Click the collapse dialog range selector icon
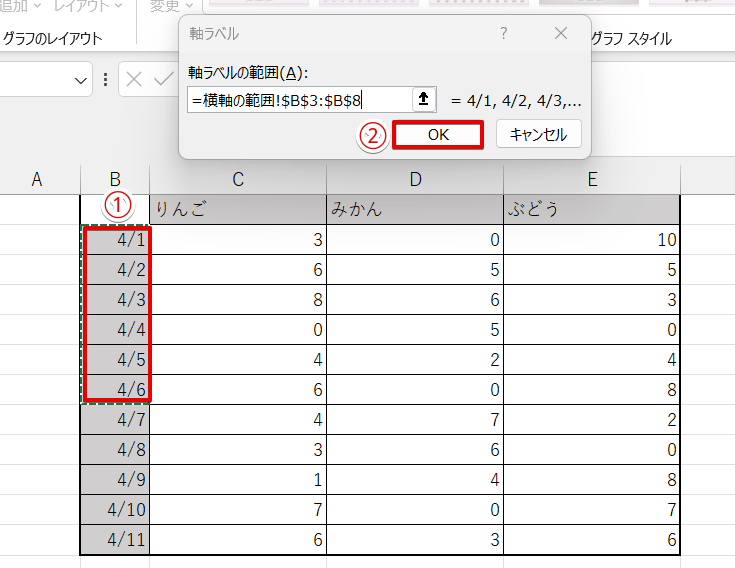The image size is (735, 568). (424, 99)
